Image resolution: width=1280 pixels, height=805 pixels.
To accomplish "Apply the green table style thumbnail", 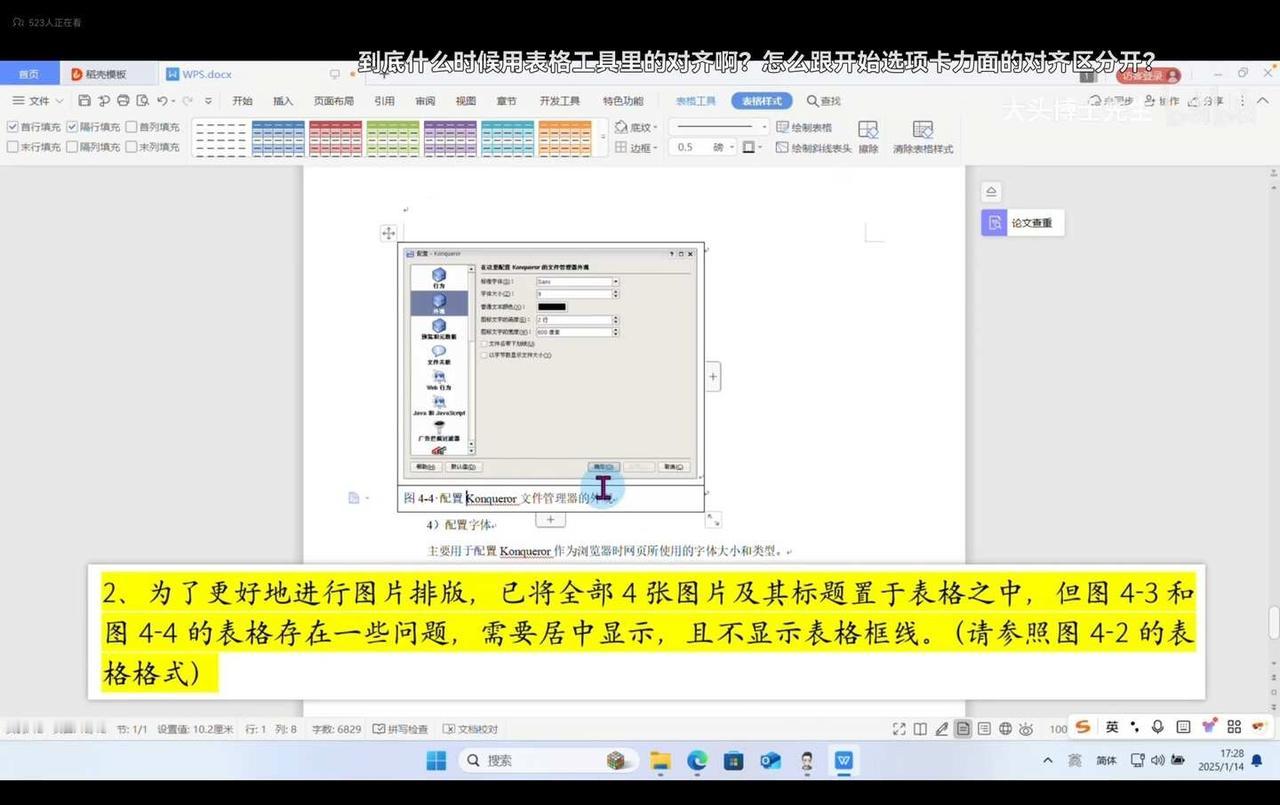I will [x=393, y=138].
